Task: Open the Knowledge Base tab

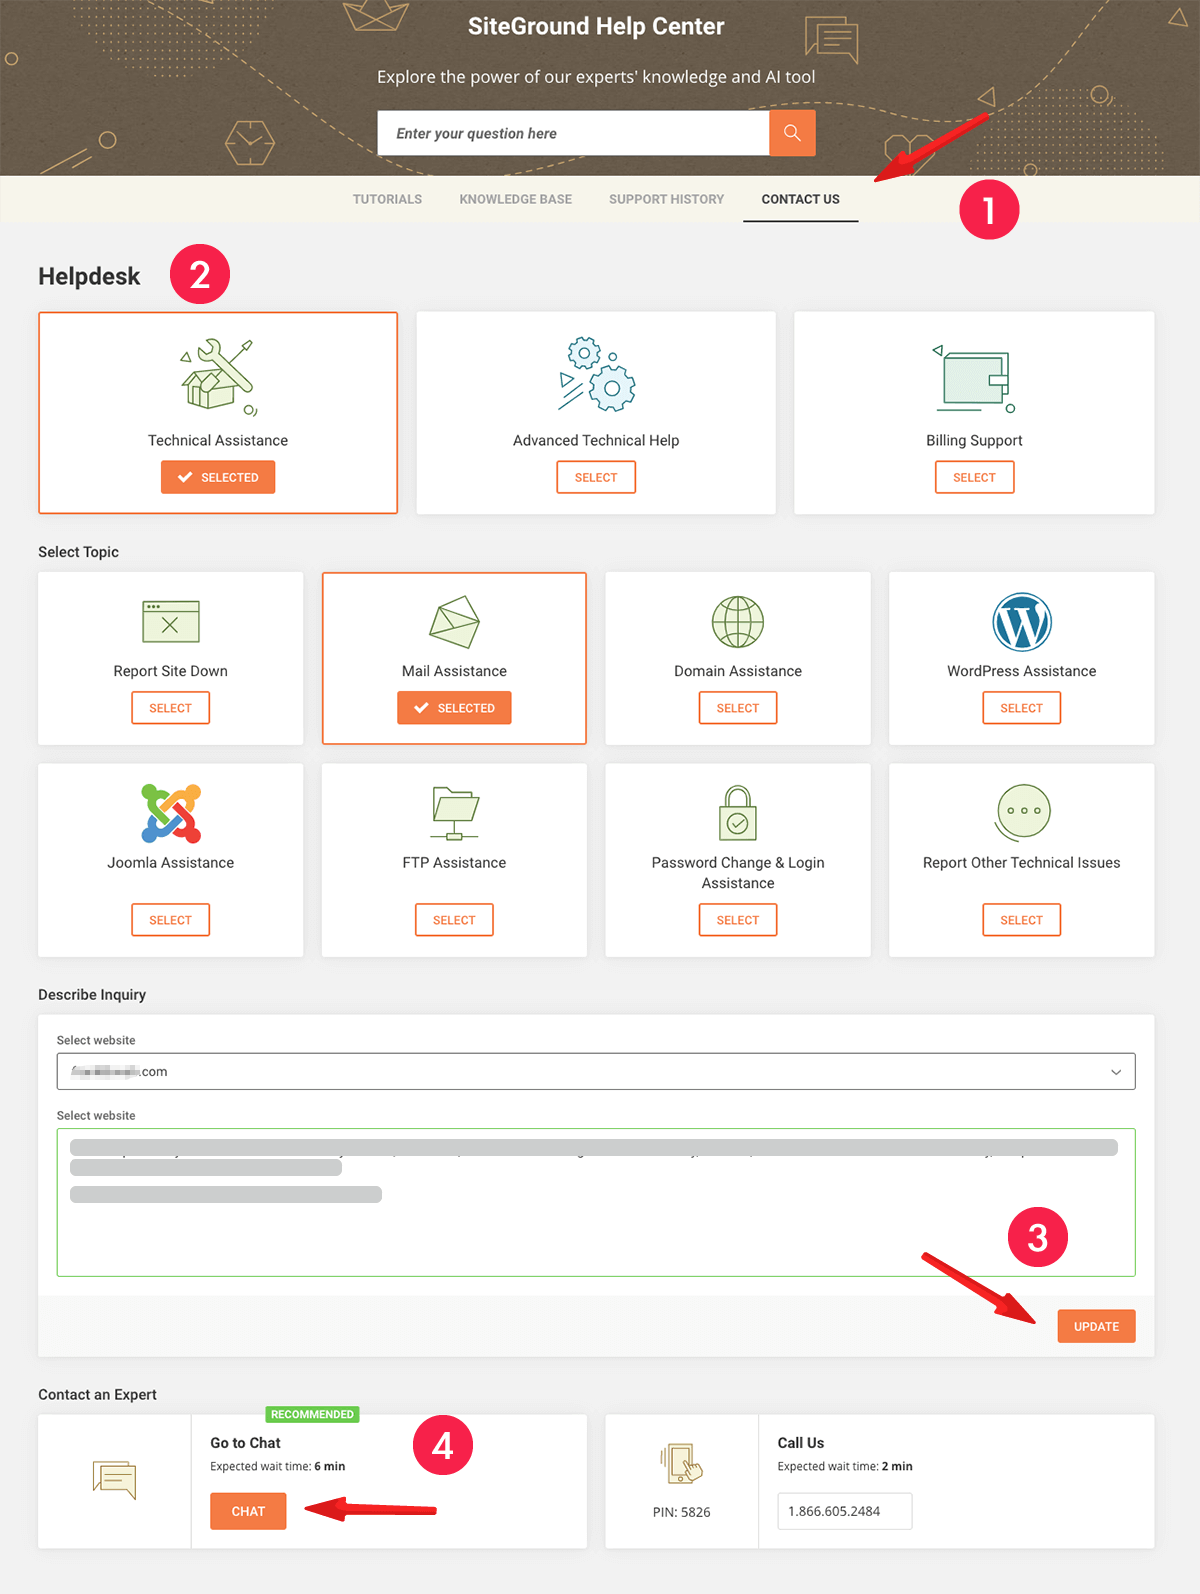Action: pyautogui.click(x=516, y=199)
